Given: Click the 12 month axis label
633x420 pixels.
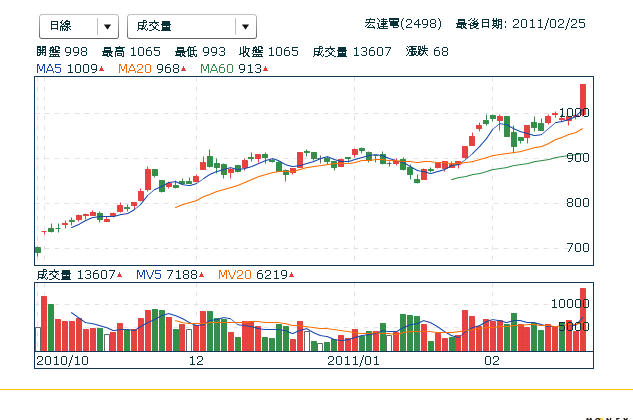Looking at the screenshot, I should pyautogui.click(x=196, y=361).
